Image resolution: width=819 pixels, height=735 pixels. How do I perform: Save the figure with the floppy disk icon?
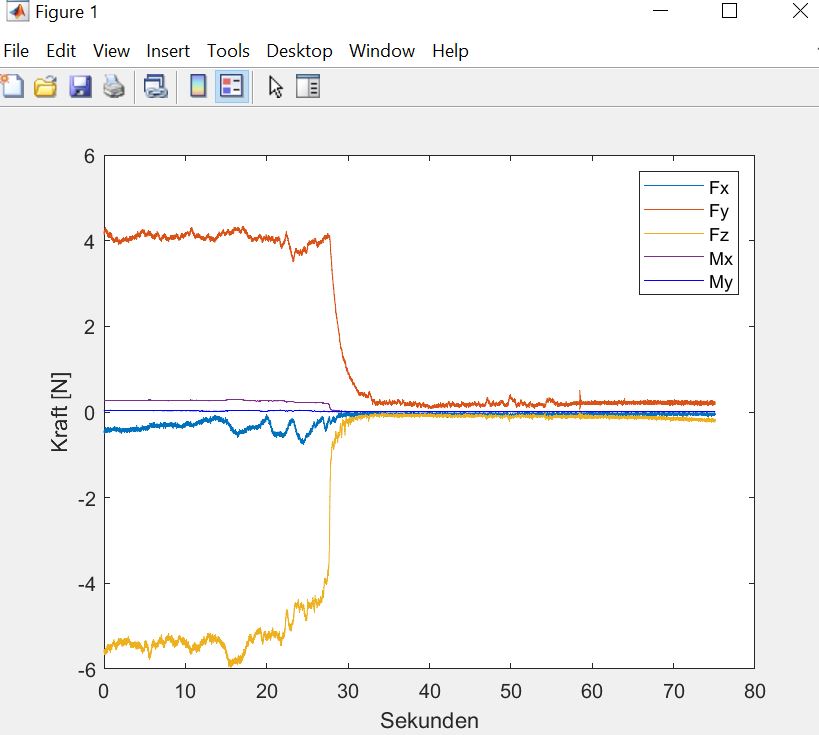[x=80, y=87]
